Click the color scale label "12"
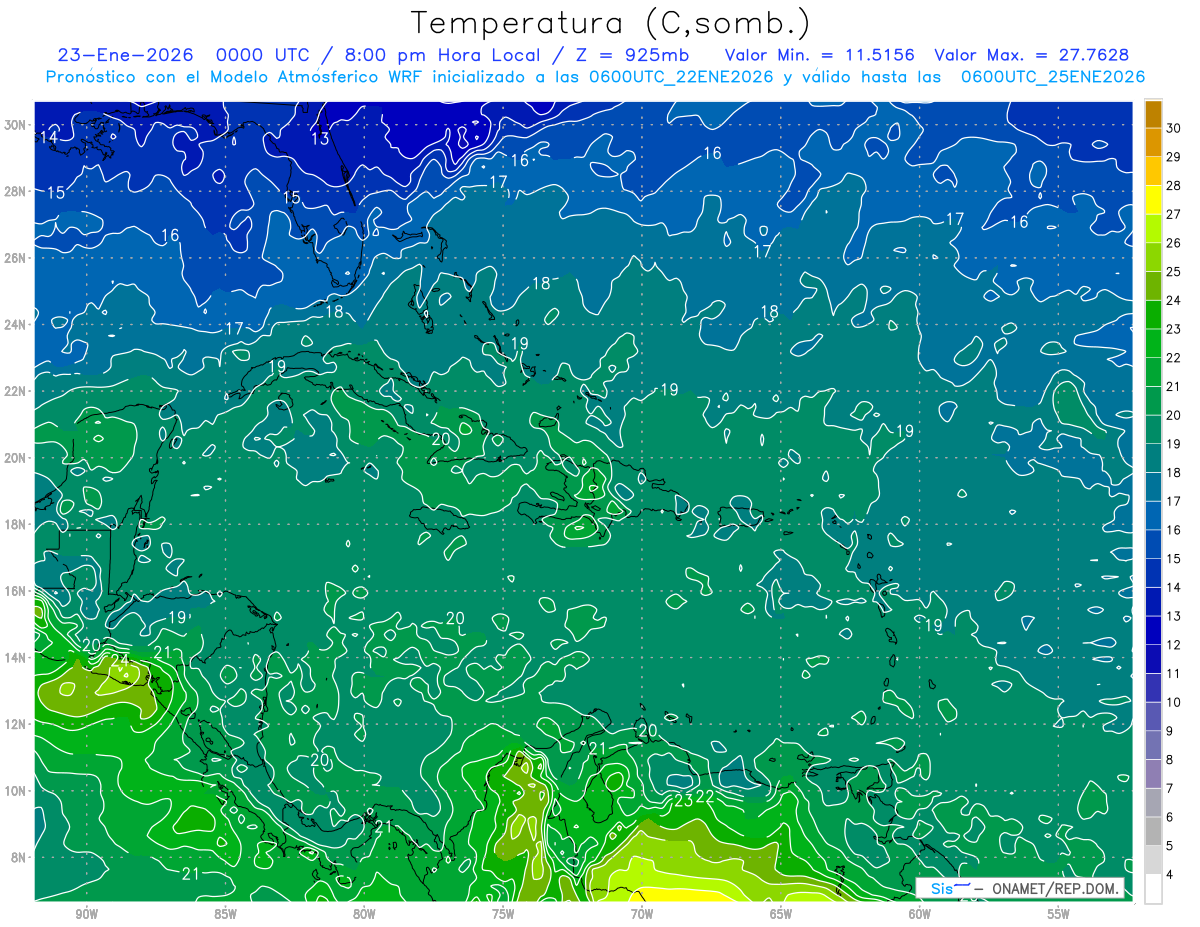The image size is (1200, 927). click(x=1174, y=645)
